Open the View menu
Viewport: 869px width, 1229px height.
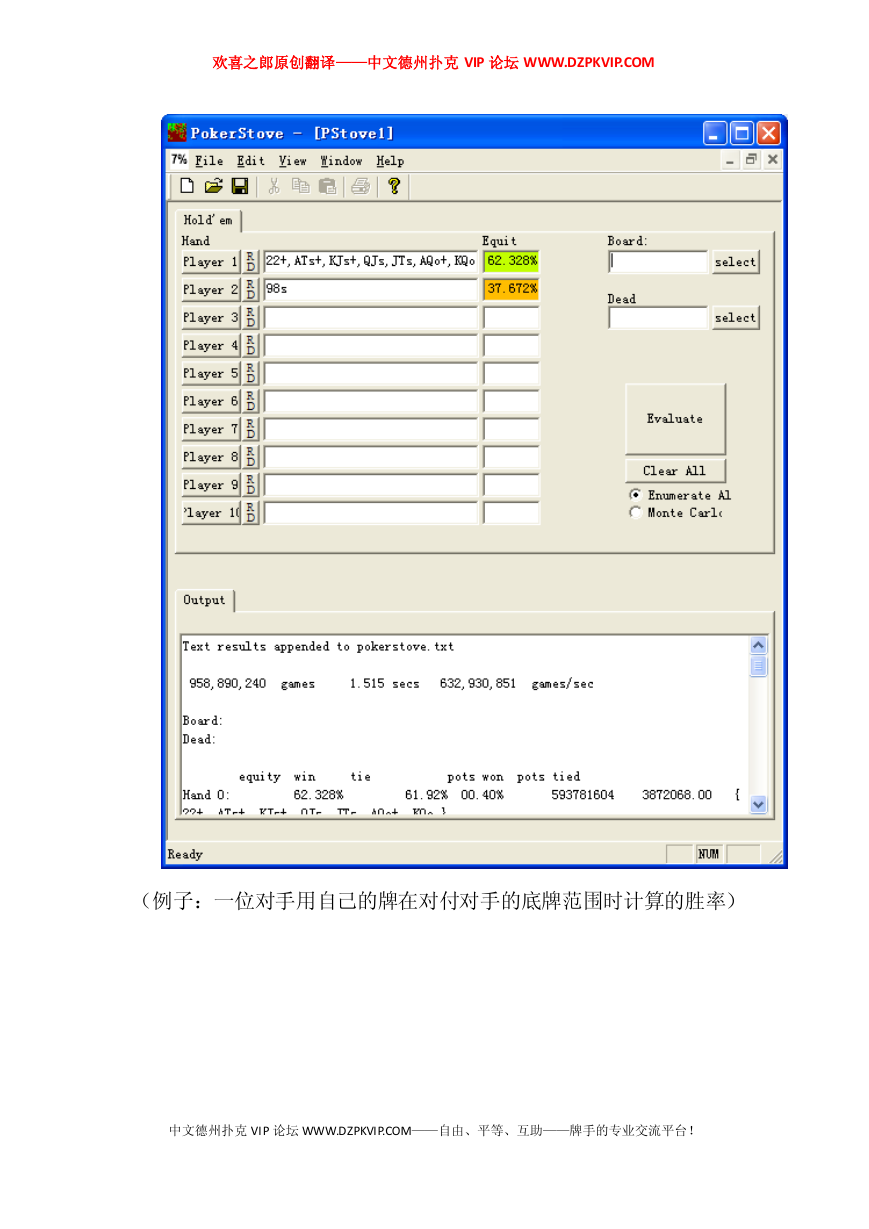coord(293,160)
